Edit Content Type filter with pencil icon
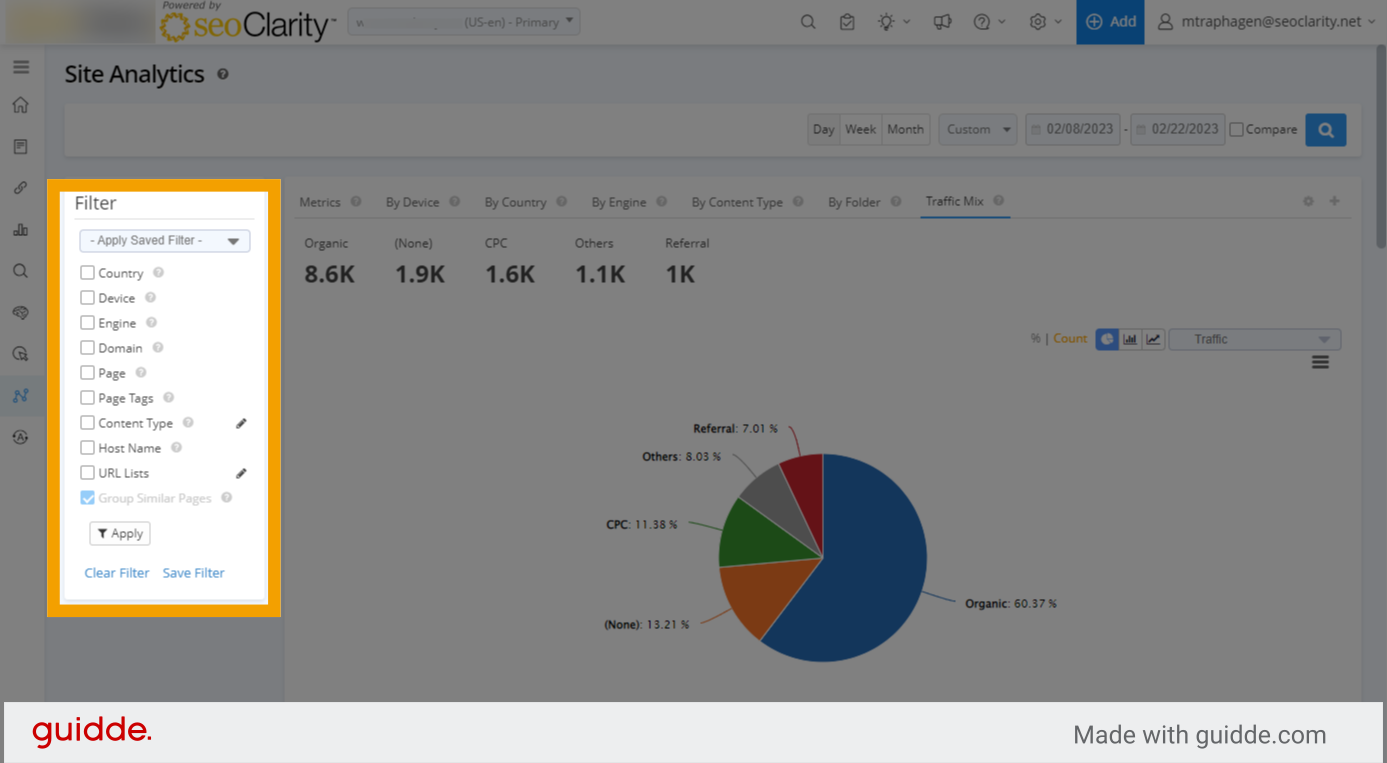 tap(241, 423)
